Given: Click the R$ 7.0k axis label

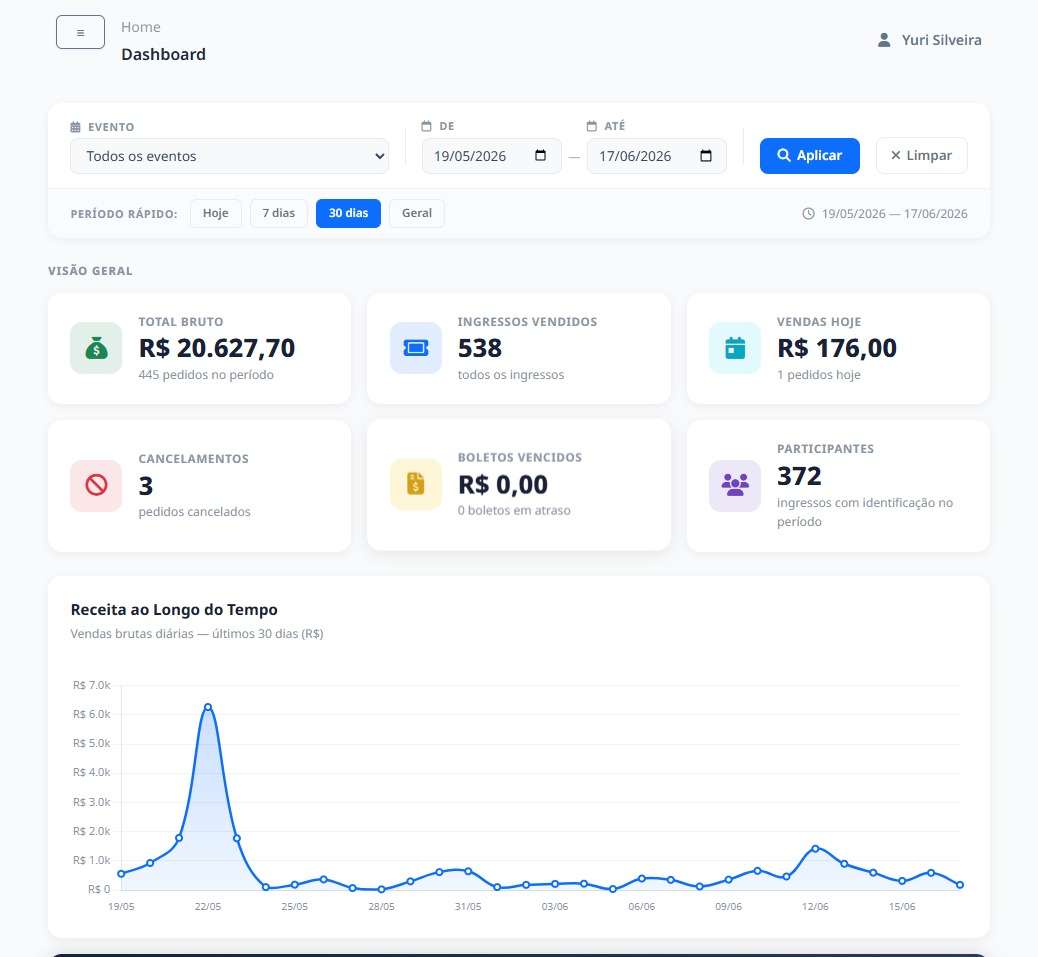Looking at the screenshot, I should click(91, 685).
